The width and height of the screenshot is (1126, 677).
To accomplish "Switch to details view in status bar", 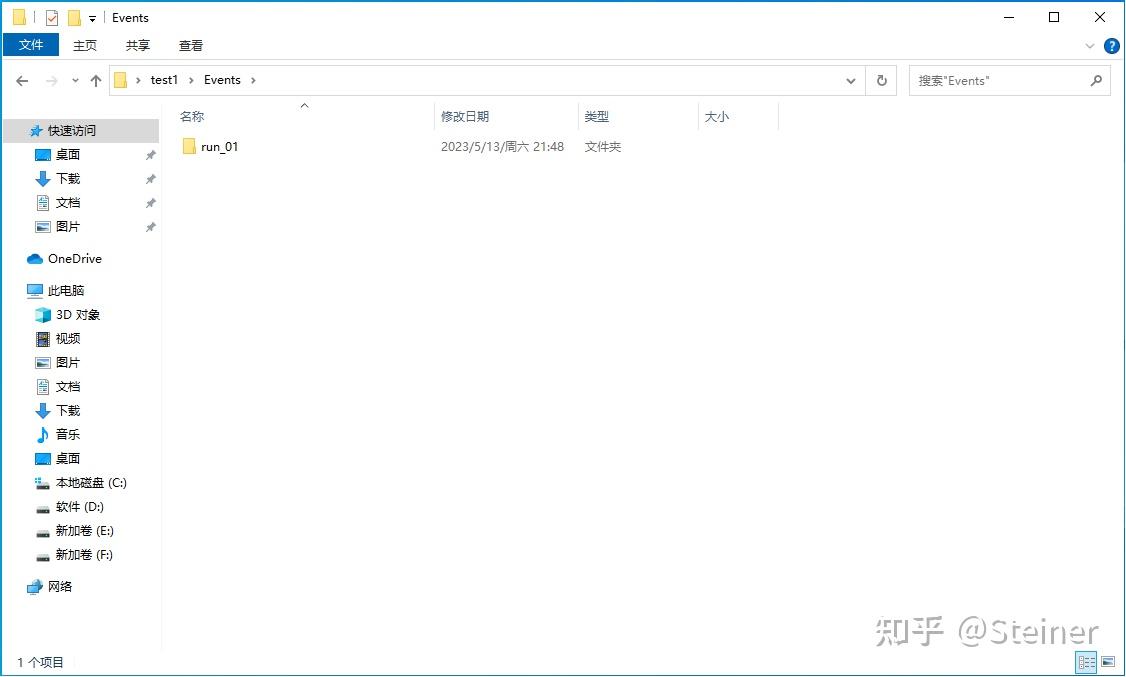I will tap(1086, 662).
